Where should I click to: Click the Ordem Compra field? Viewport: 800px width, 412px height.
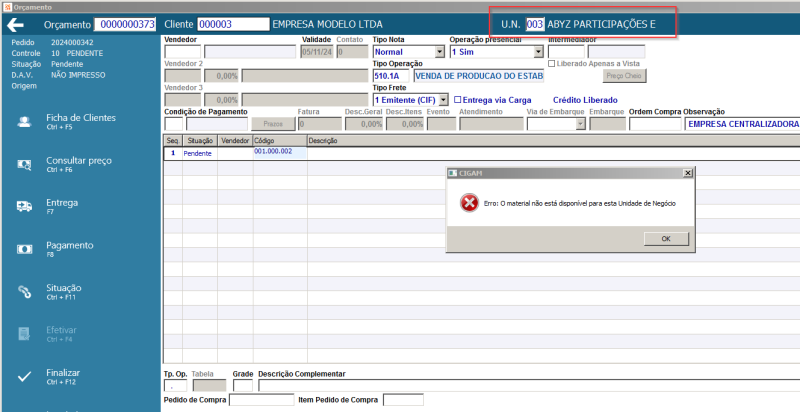[655, 124]
